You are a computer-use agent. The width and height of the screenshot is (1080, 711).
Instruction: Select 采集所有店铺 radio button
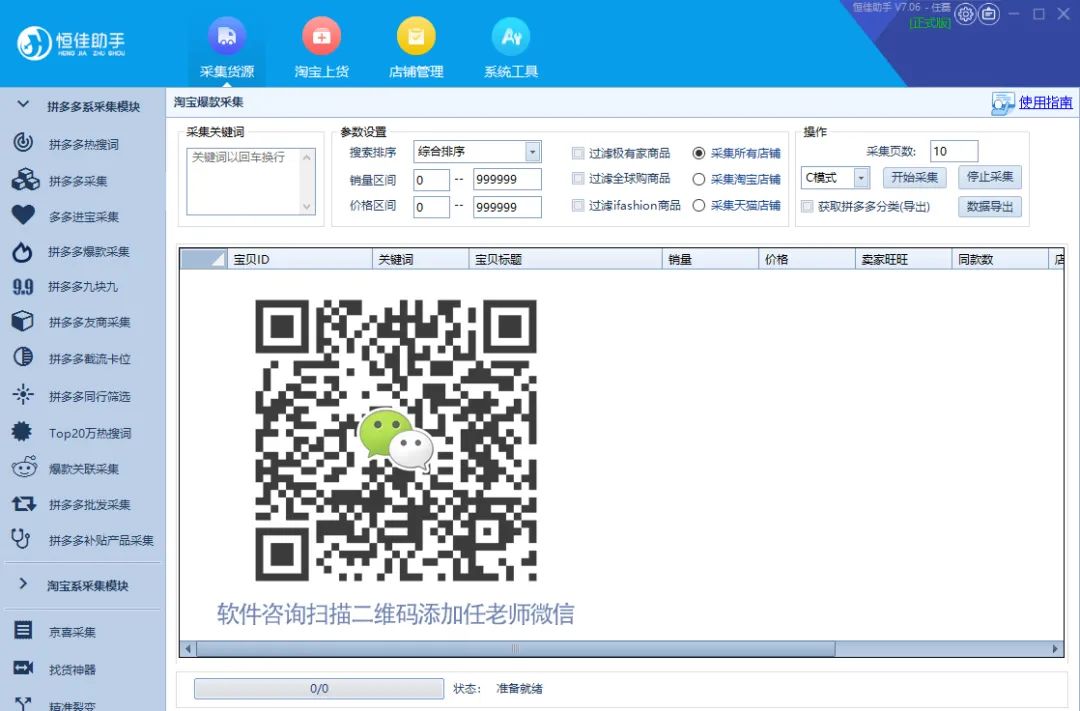(x=698, y=153)
